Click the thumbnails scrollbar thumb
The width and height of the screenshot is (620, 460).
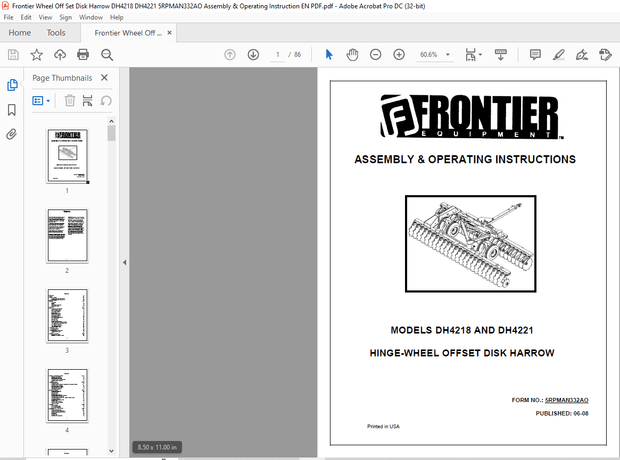point(112,133)
